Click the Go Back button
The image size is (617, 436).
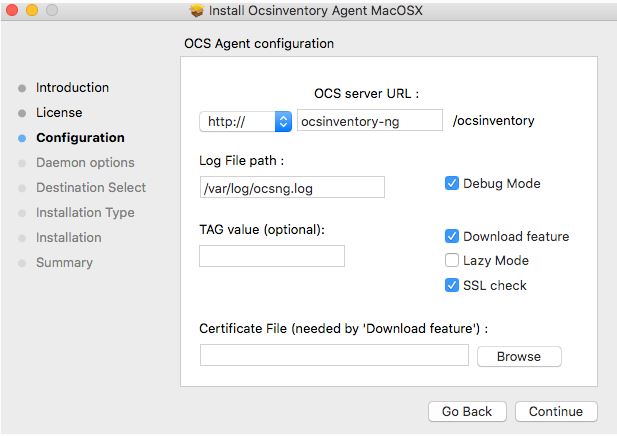click(x=467, y=411)
